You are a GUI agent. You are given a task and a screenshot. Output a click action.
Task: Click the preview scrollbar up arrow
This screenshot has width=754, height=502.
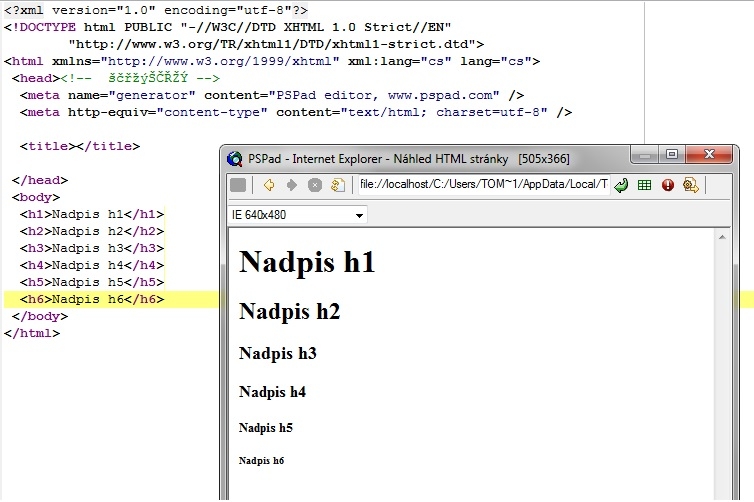tap(722, 237)
